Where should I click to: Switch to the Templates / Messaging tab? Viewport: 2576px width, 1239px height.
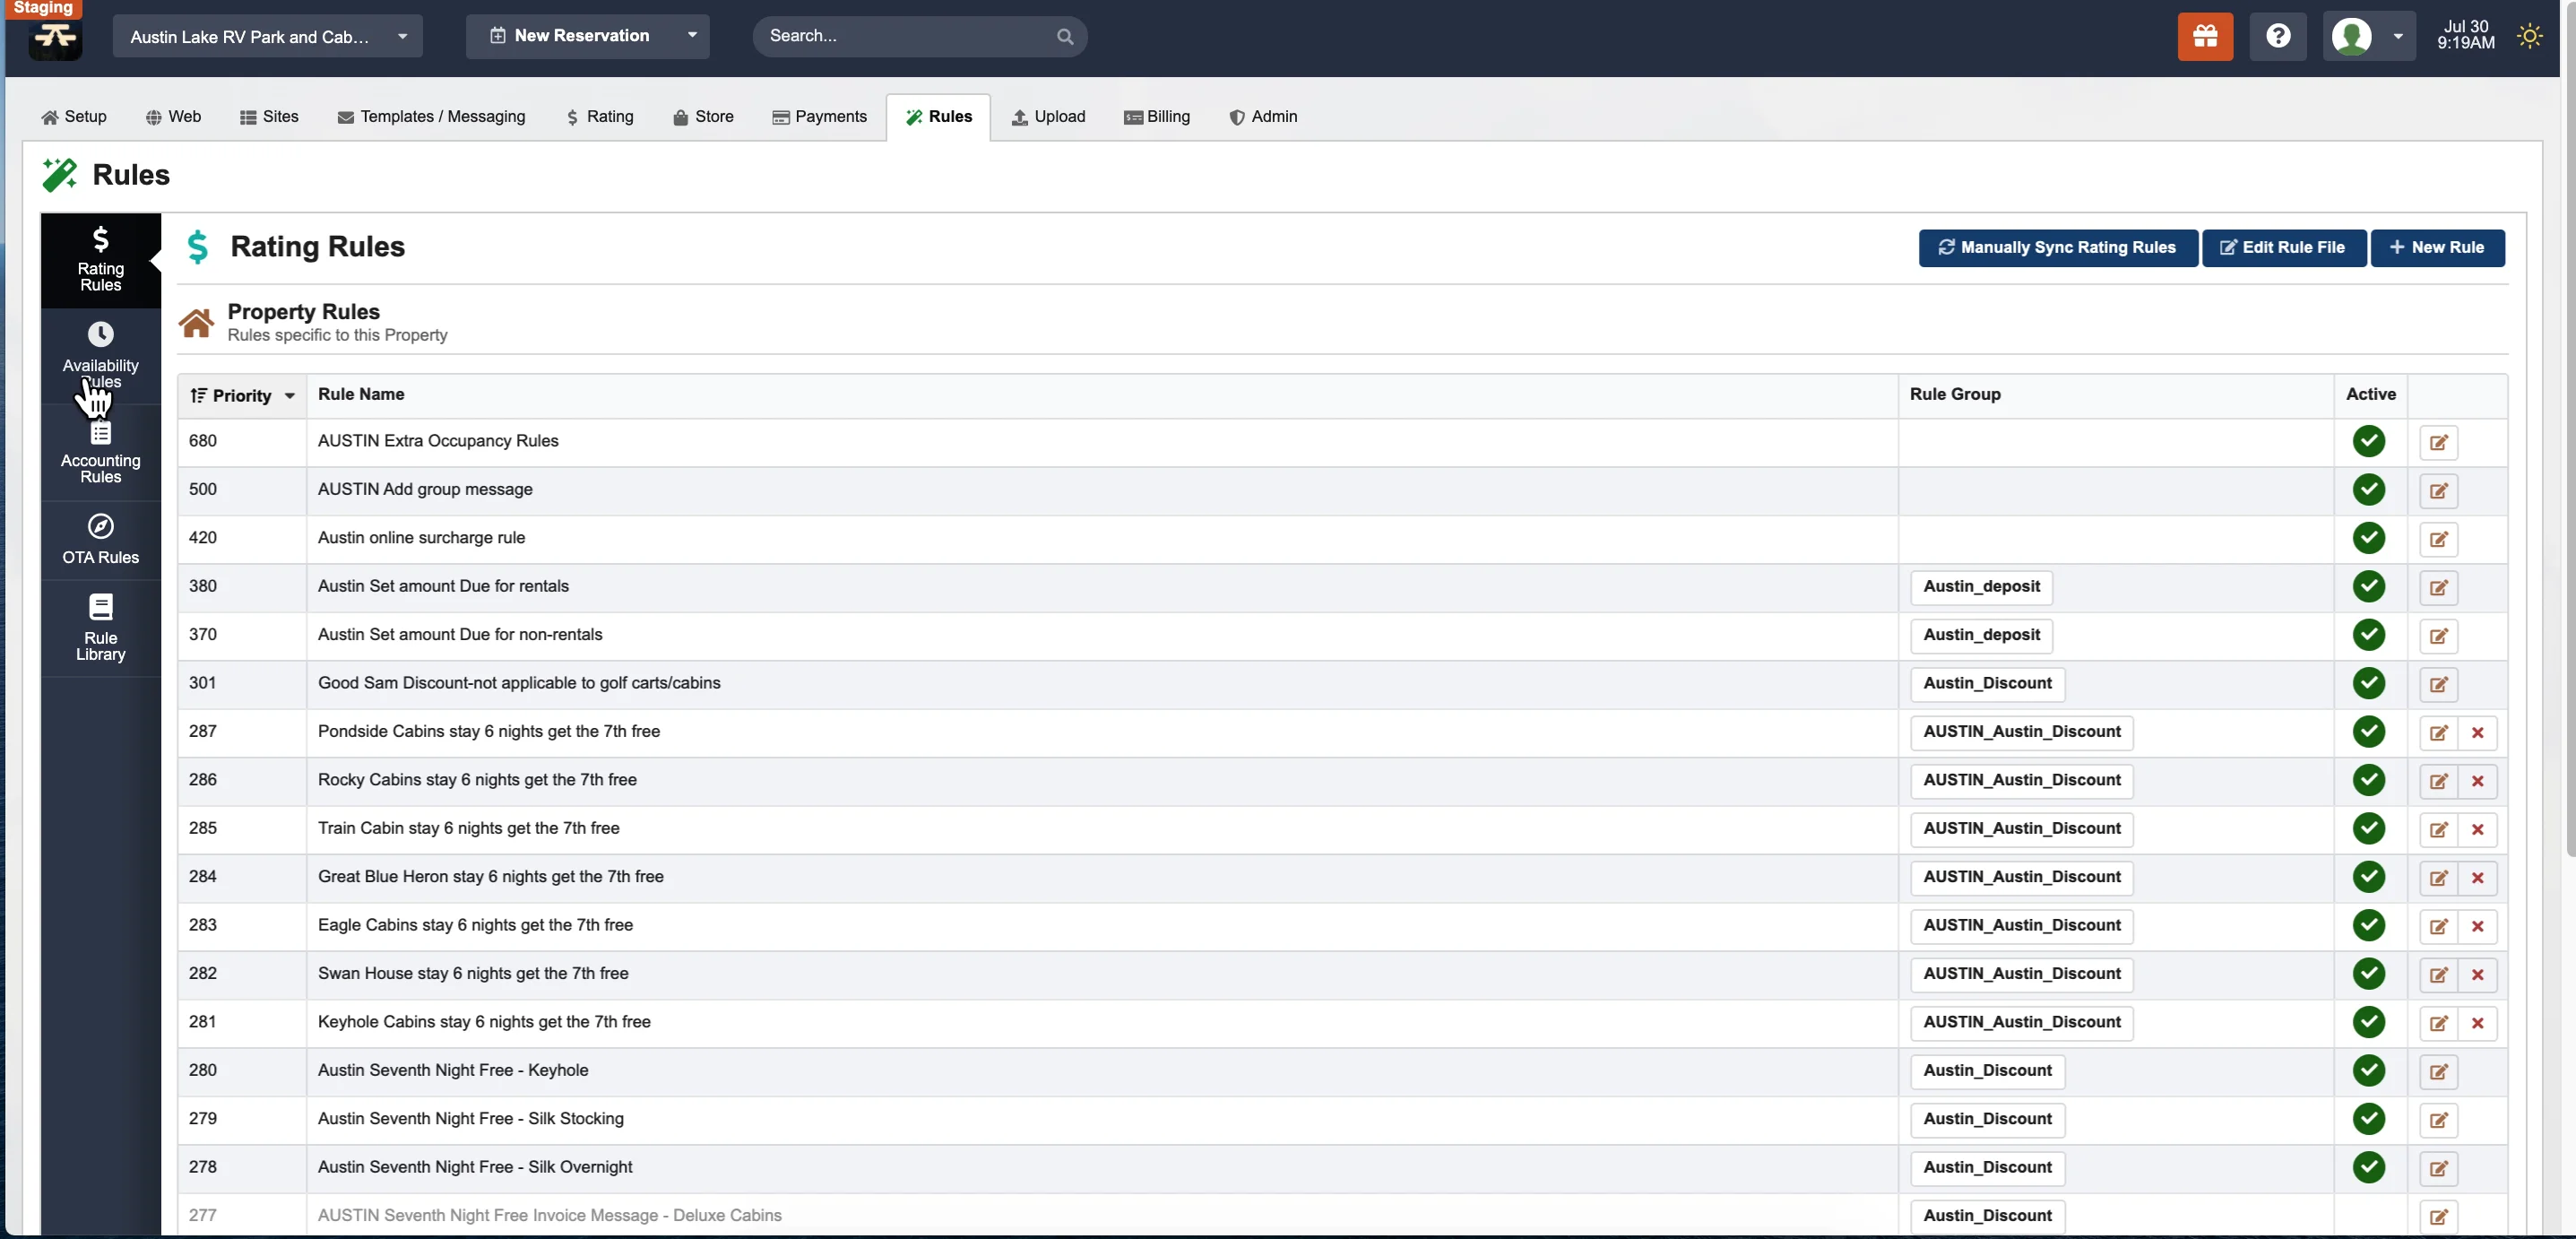click(x=431, y=117)
